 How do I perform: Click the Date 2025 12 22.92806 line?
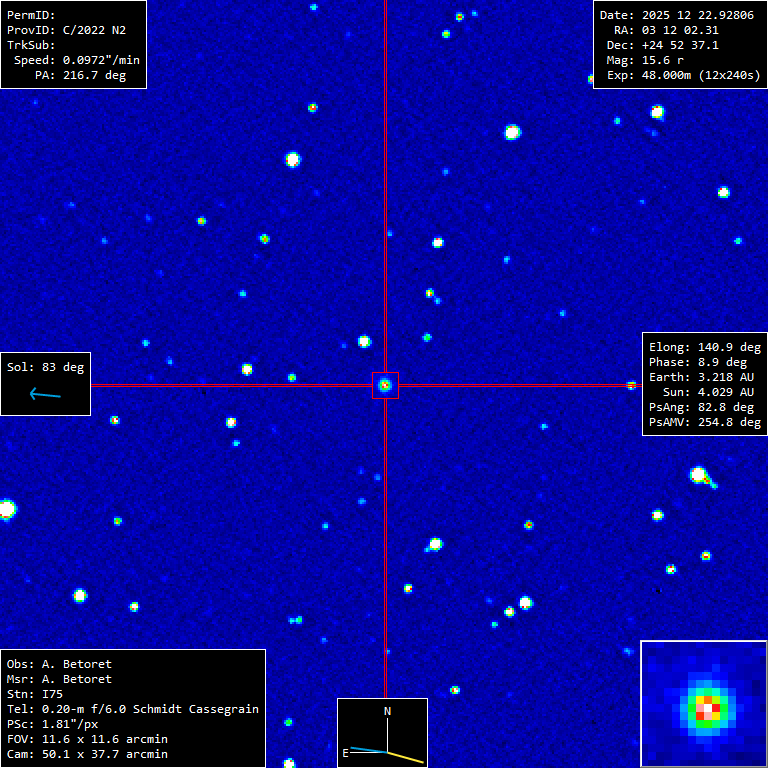click(676, 15)
